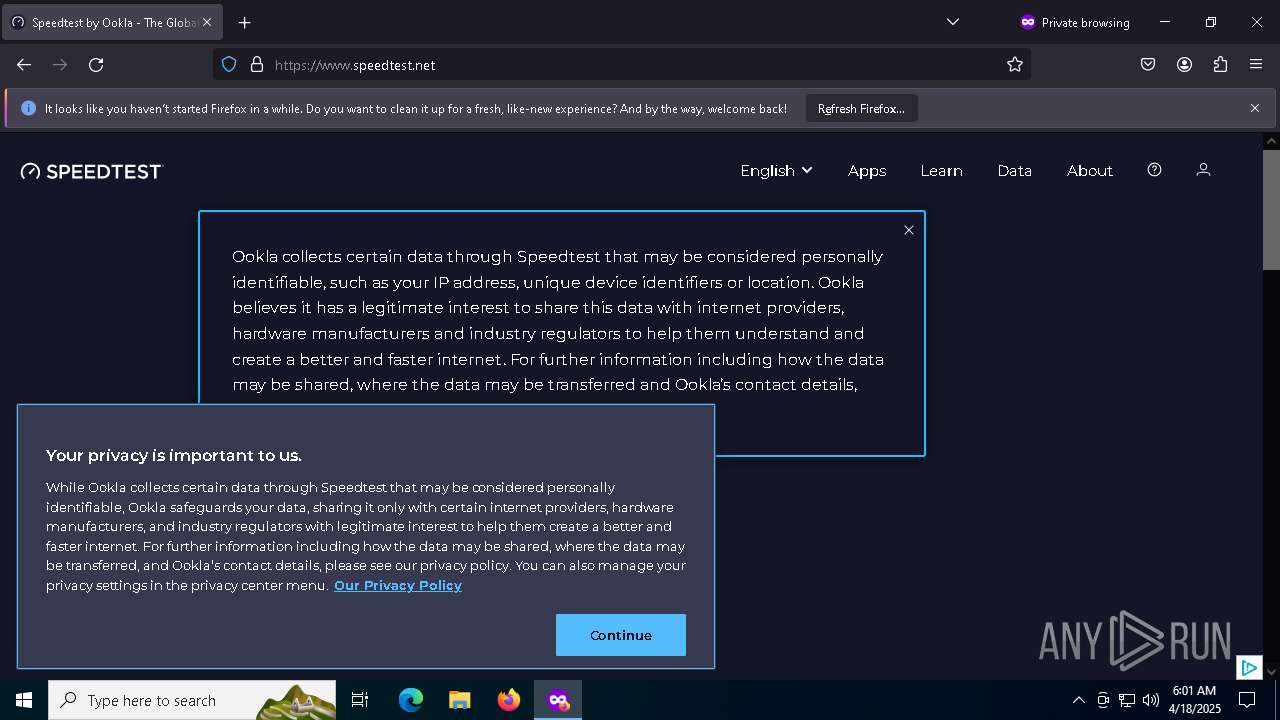This screenshot has height=720, width=1280.
Task: Open the Firefox account icon
Action: (1184, 65)
